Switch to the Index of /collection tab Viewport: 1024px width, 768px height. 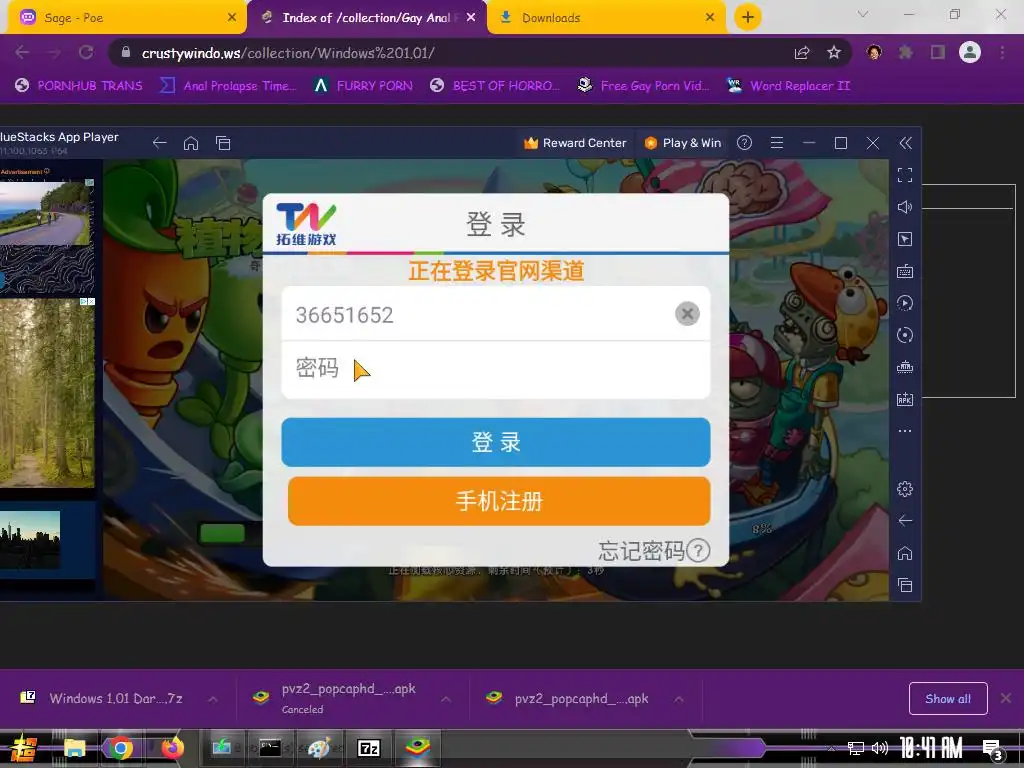click(x=367, y=18)
